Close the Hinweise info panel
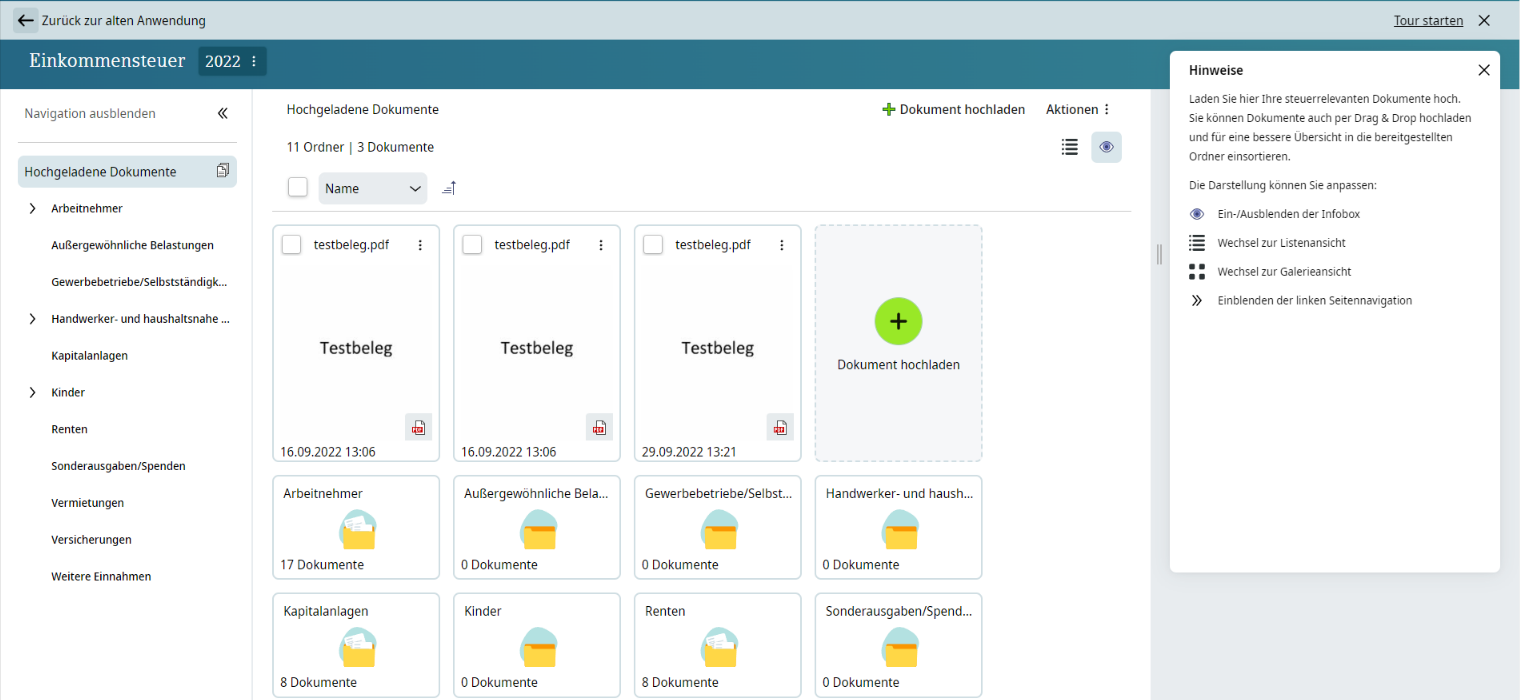Image resolution: width=1520 pixels, height=700 pixels. (1483, 70)
